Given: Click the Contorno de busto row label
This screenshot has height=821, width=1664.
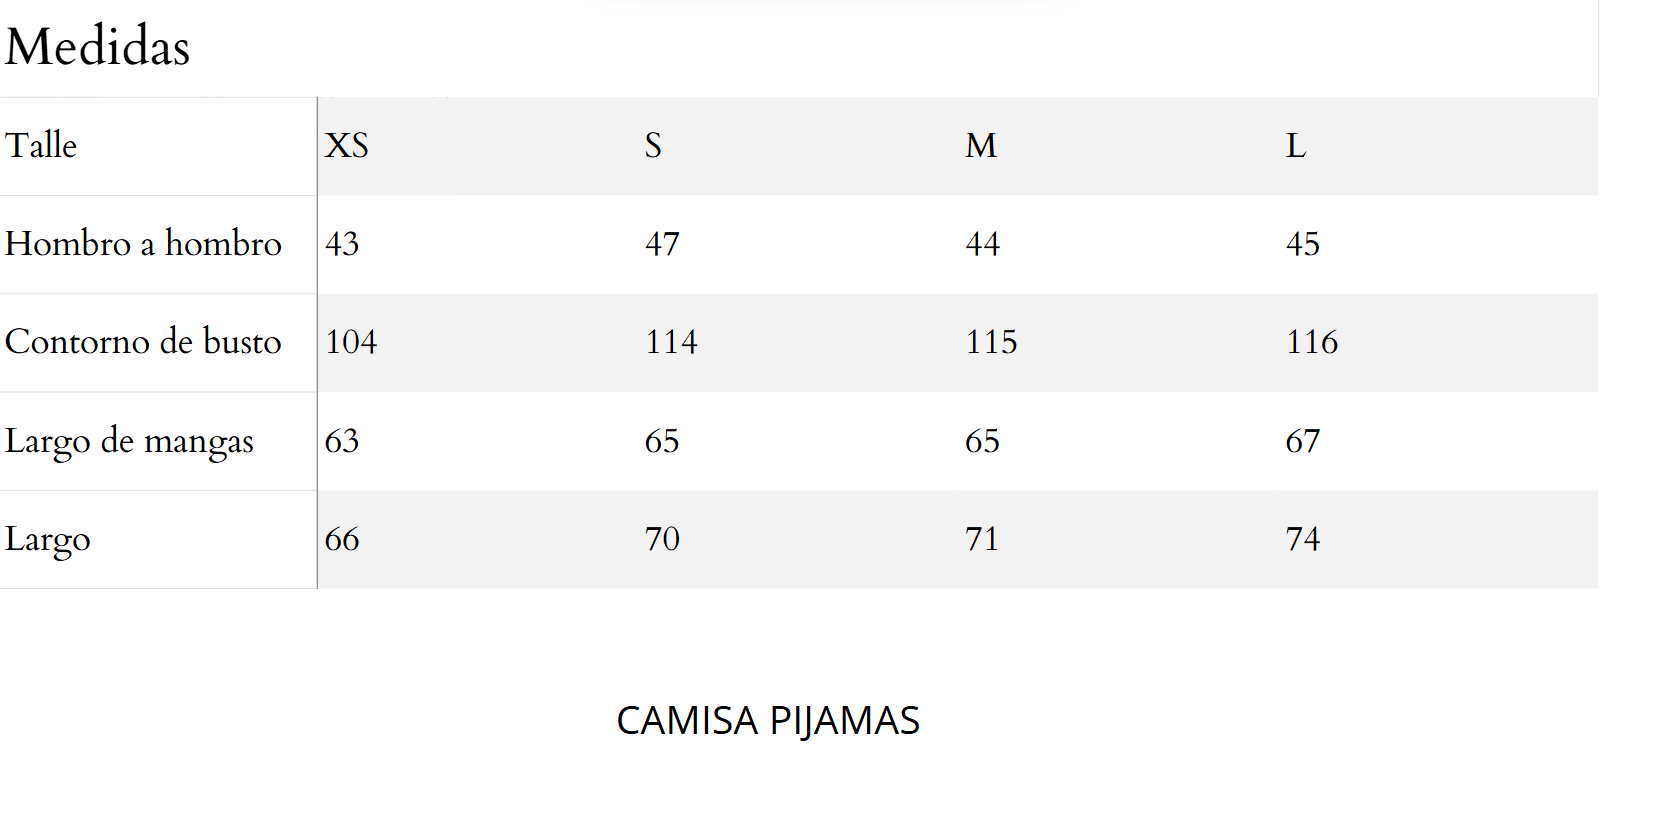Looking at the screenshot, I should pos(143,342).
